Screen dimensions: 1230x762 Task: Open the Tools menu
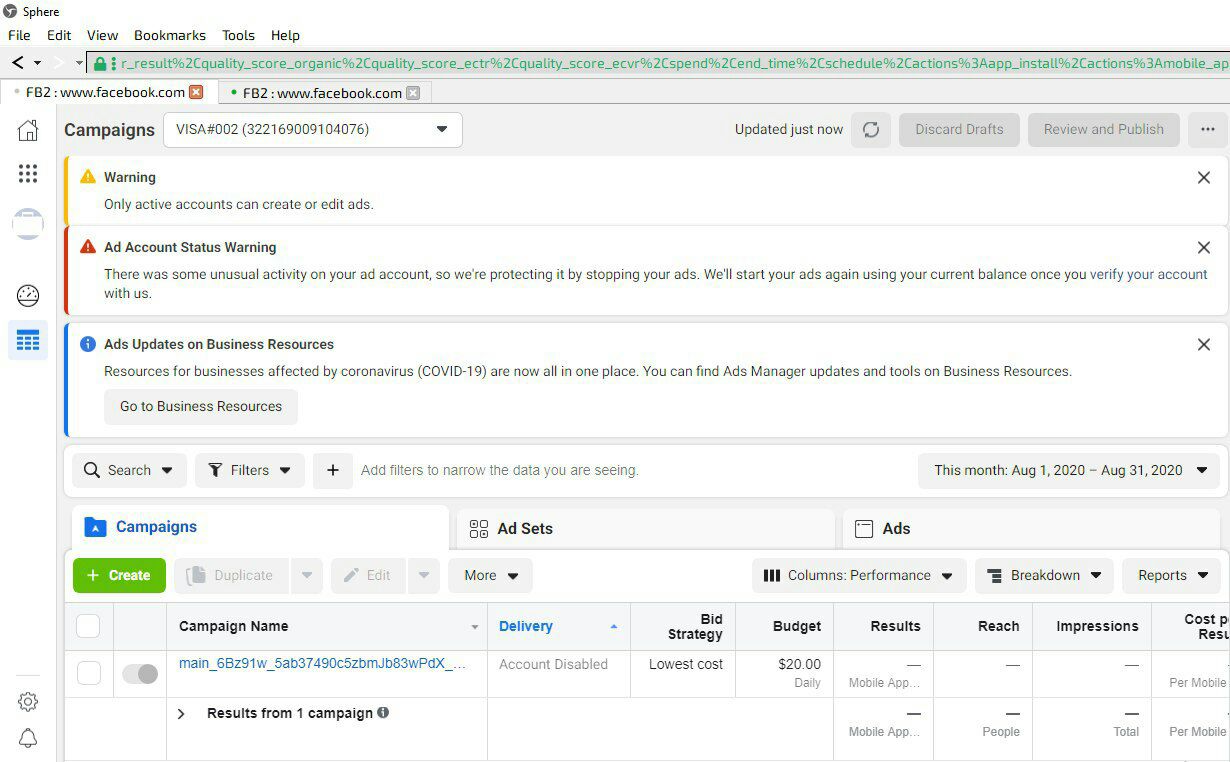238,35
